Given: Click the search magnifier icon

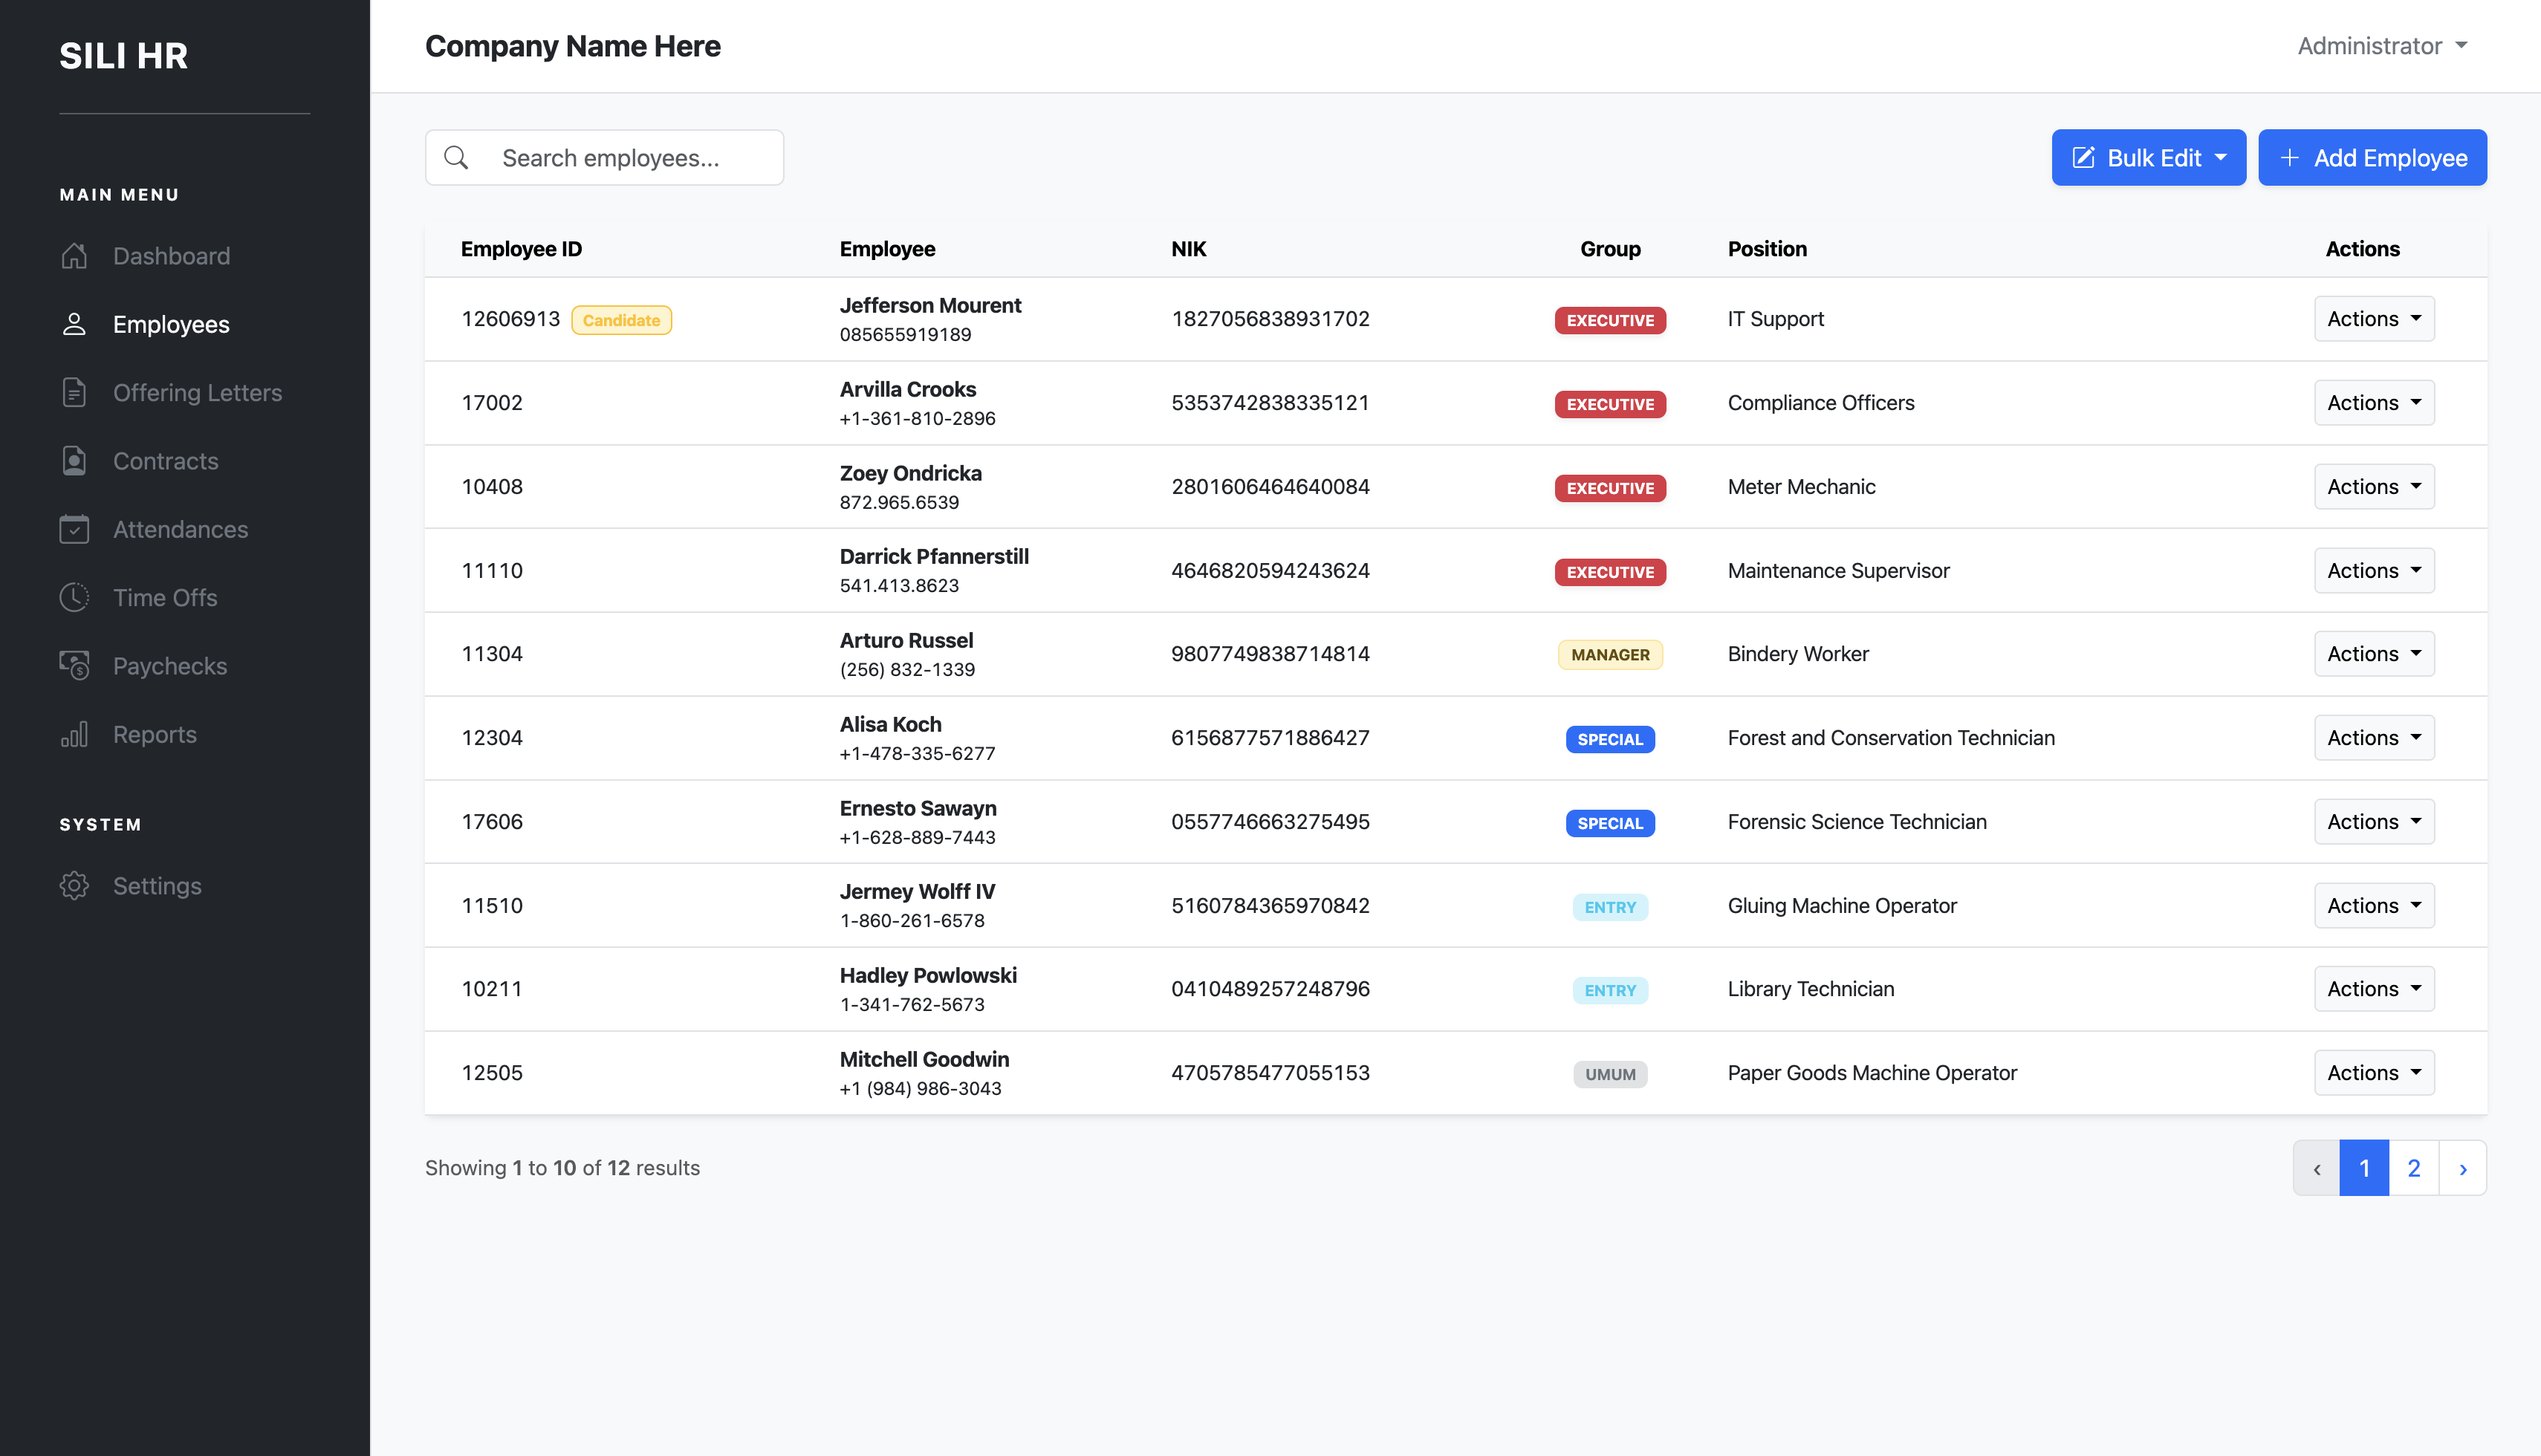Looking at the screenshot, I should point(456,158).
